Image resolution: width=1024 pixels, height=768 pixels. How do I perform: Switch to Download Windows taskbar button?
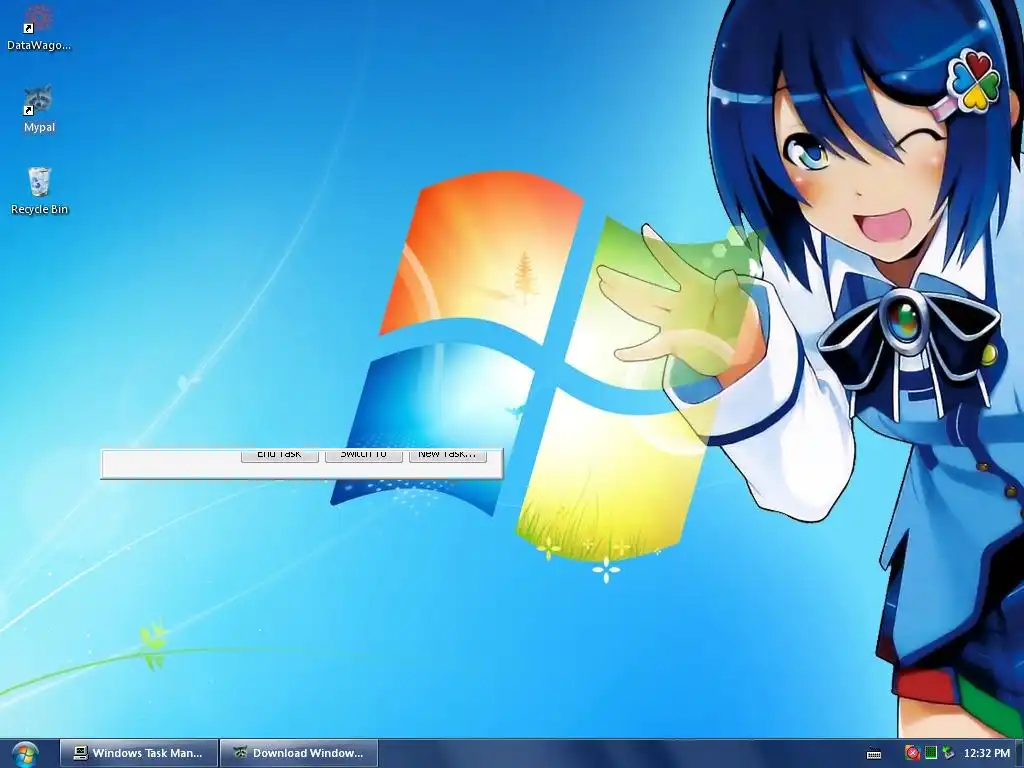(299, 753)
